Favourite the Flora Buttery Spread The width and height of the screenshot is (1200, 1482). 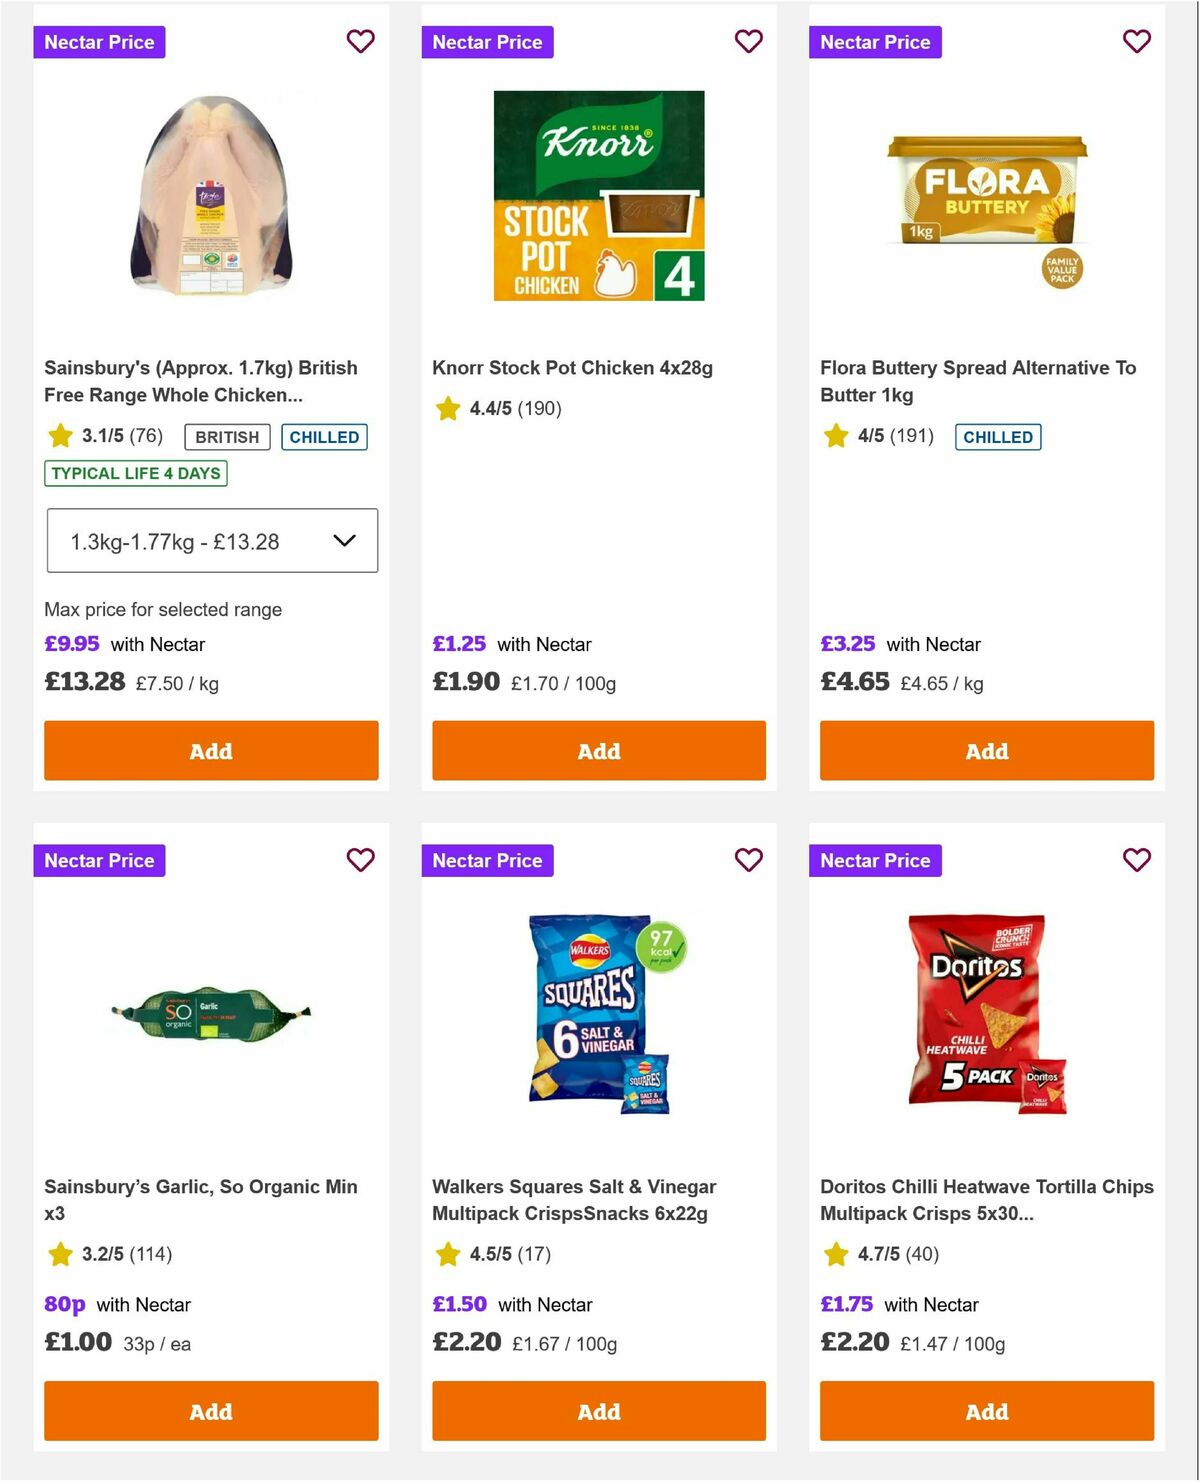coord(1136,42)
